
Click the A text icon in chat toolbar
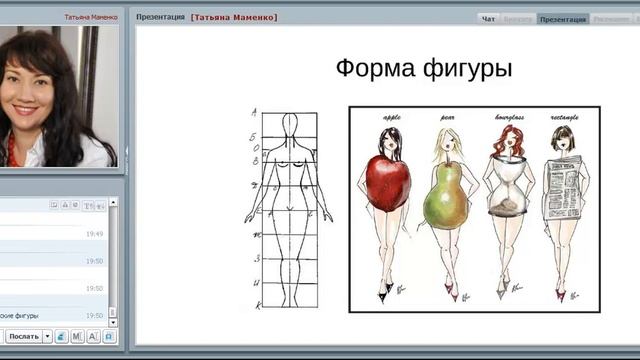93,336
